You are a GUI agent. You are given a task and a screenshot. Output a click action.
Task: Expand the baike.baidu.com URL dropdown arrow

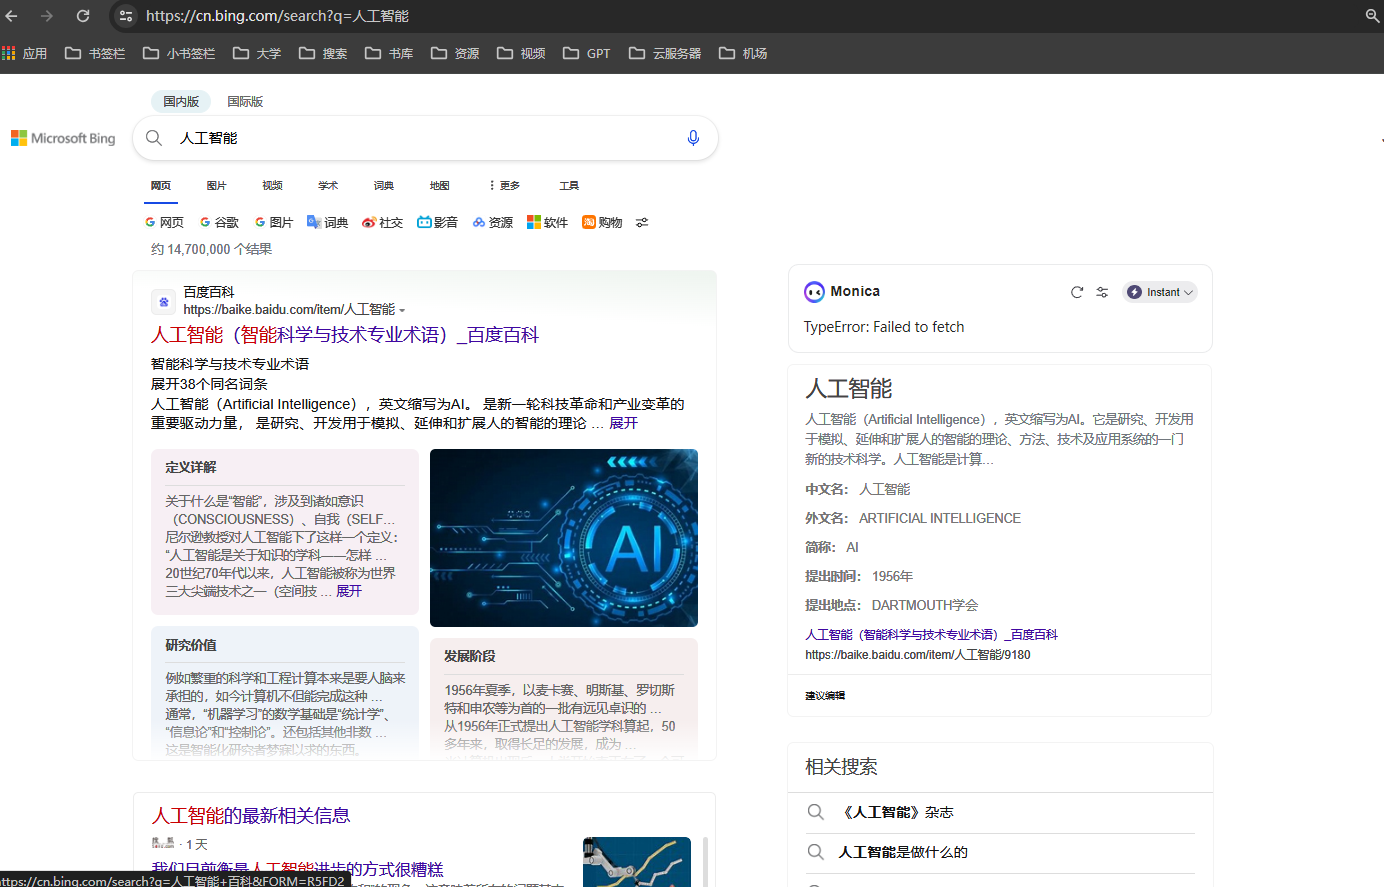click(402, 310)
